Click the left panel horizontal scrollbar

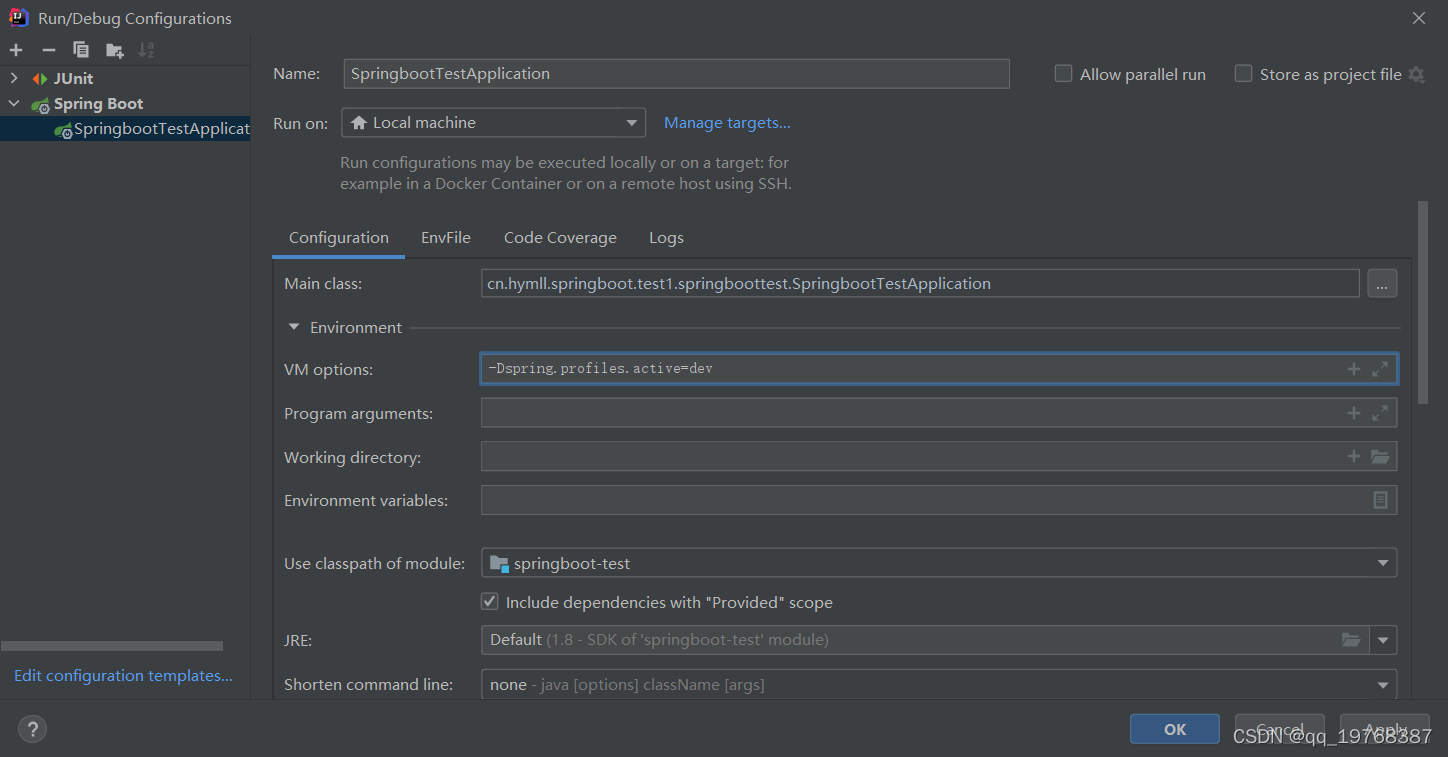click(x=112, y=646)
